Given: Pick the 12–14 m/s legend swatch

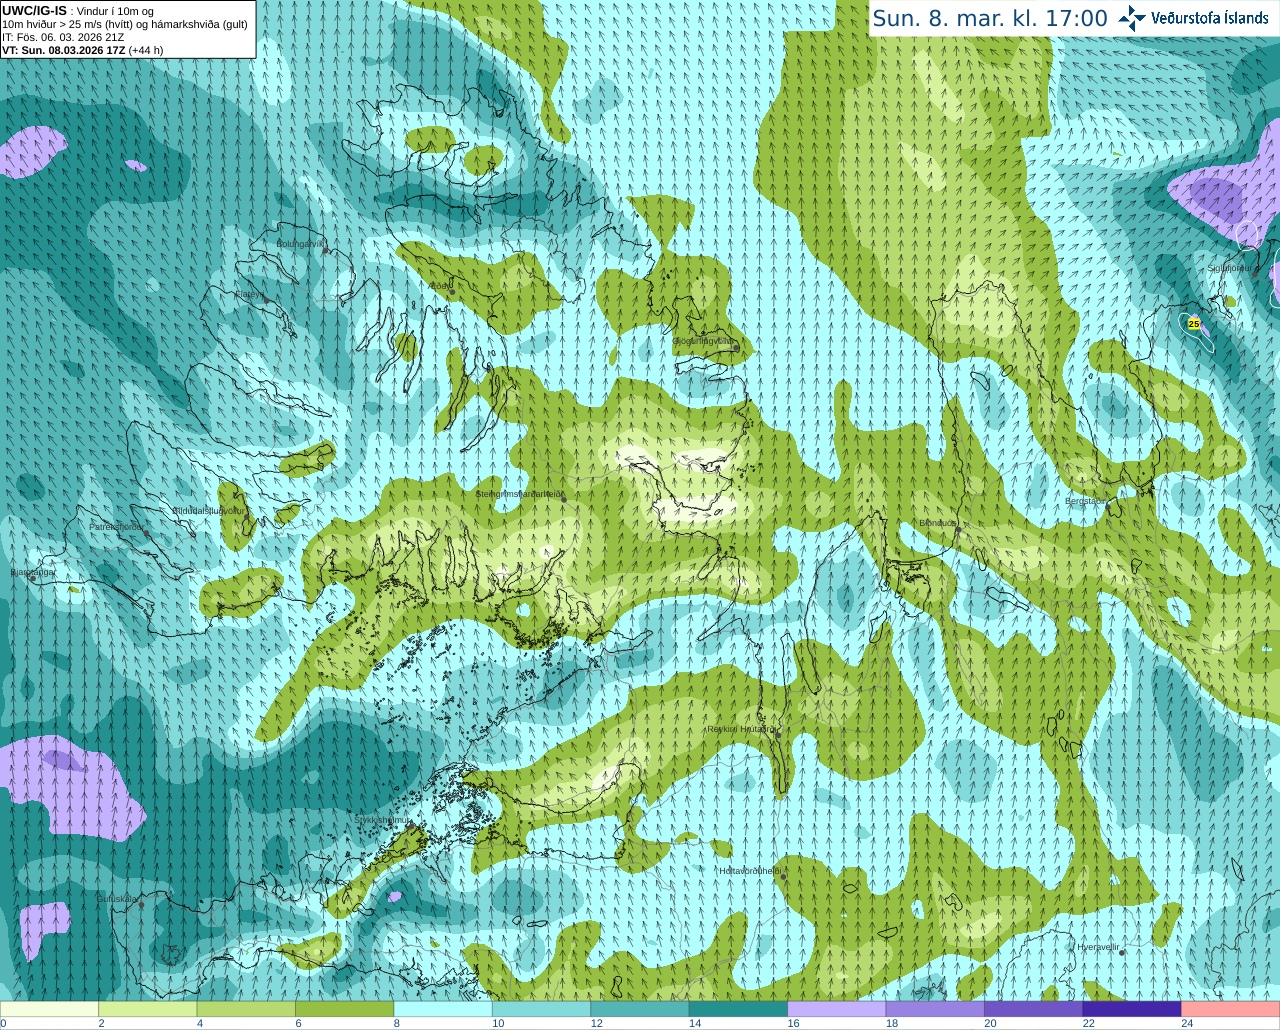Looking at the screenshot, I should 640,1009.
